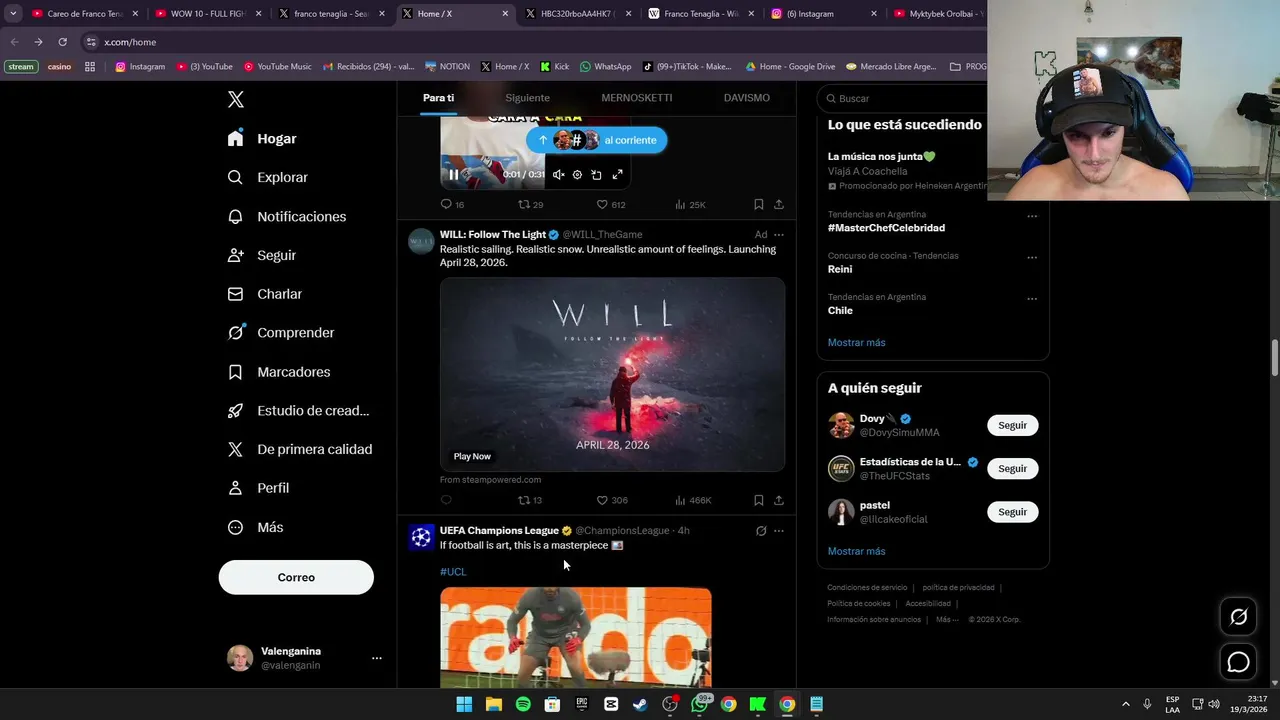This screenshot has width=1280, height=720.
Task: Click the WILL game ad image
Action: [612, 374]
